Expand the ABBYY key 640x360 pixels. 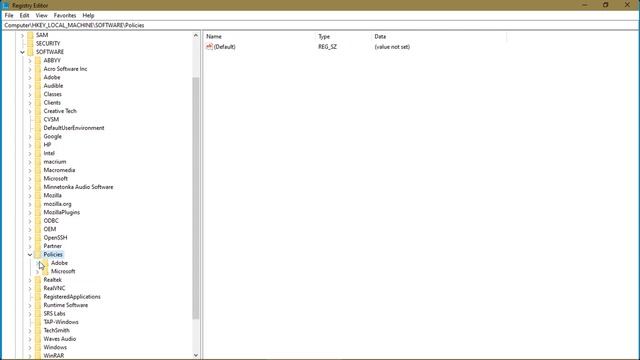point(30,60)
